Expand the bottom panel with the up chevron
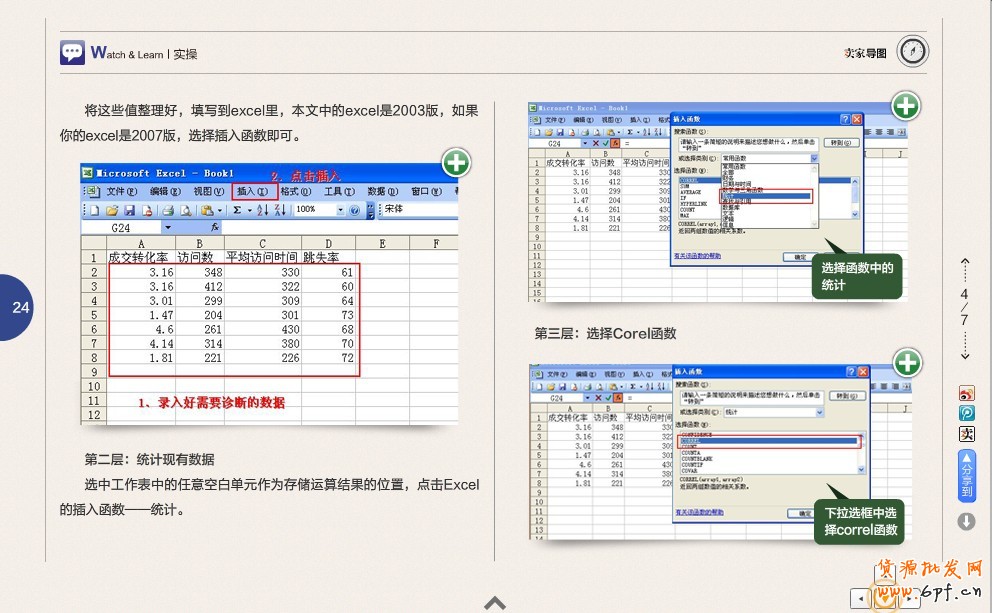 pyautogui.click(x=495, y=602)
